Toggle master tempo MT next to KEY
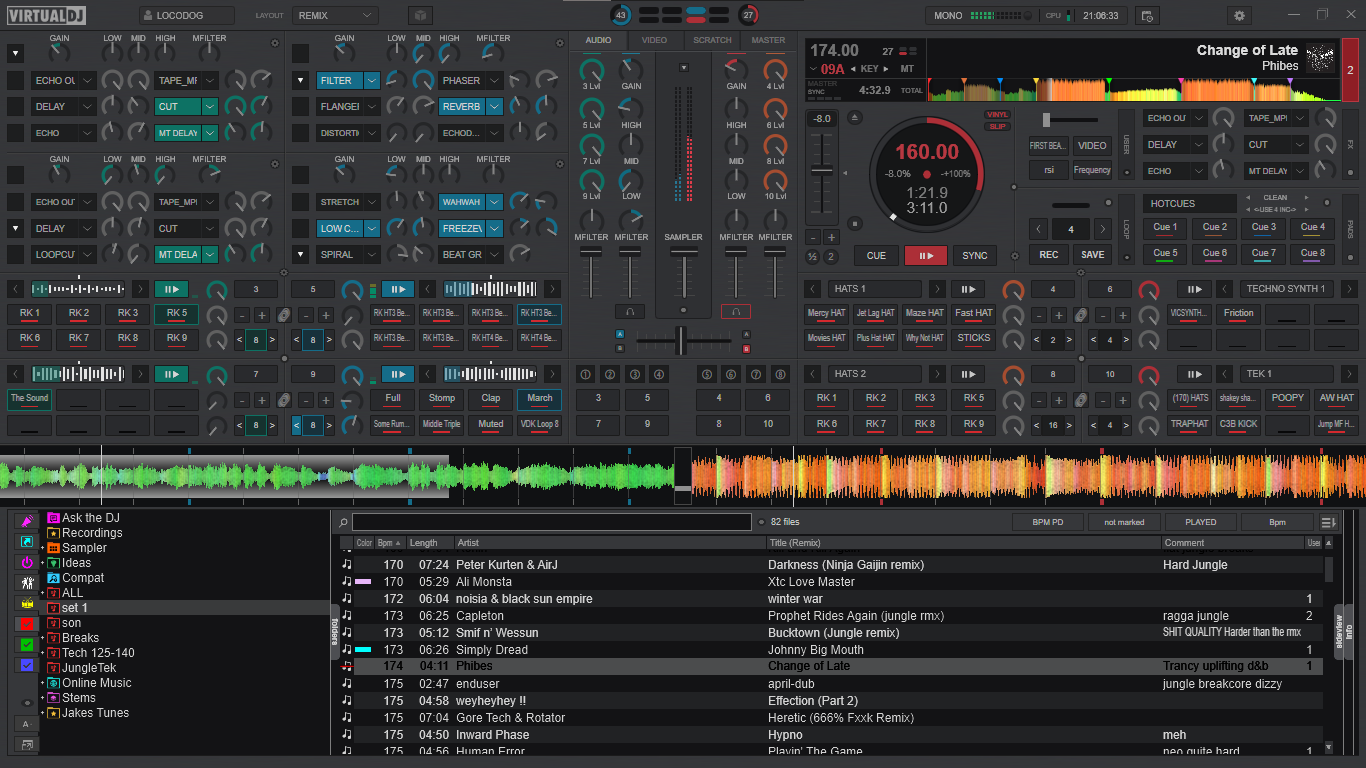 click(906, 69)
